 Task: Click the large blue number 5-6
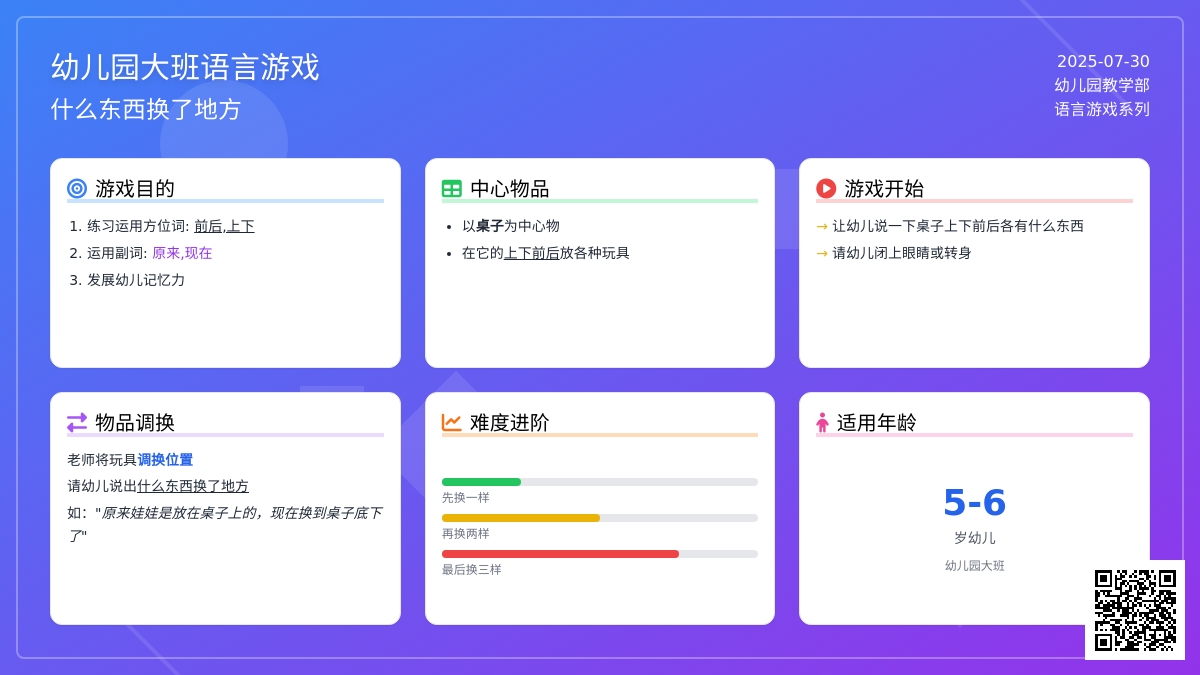975,503
